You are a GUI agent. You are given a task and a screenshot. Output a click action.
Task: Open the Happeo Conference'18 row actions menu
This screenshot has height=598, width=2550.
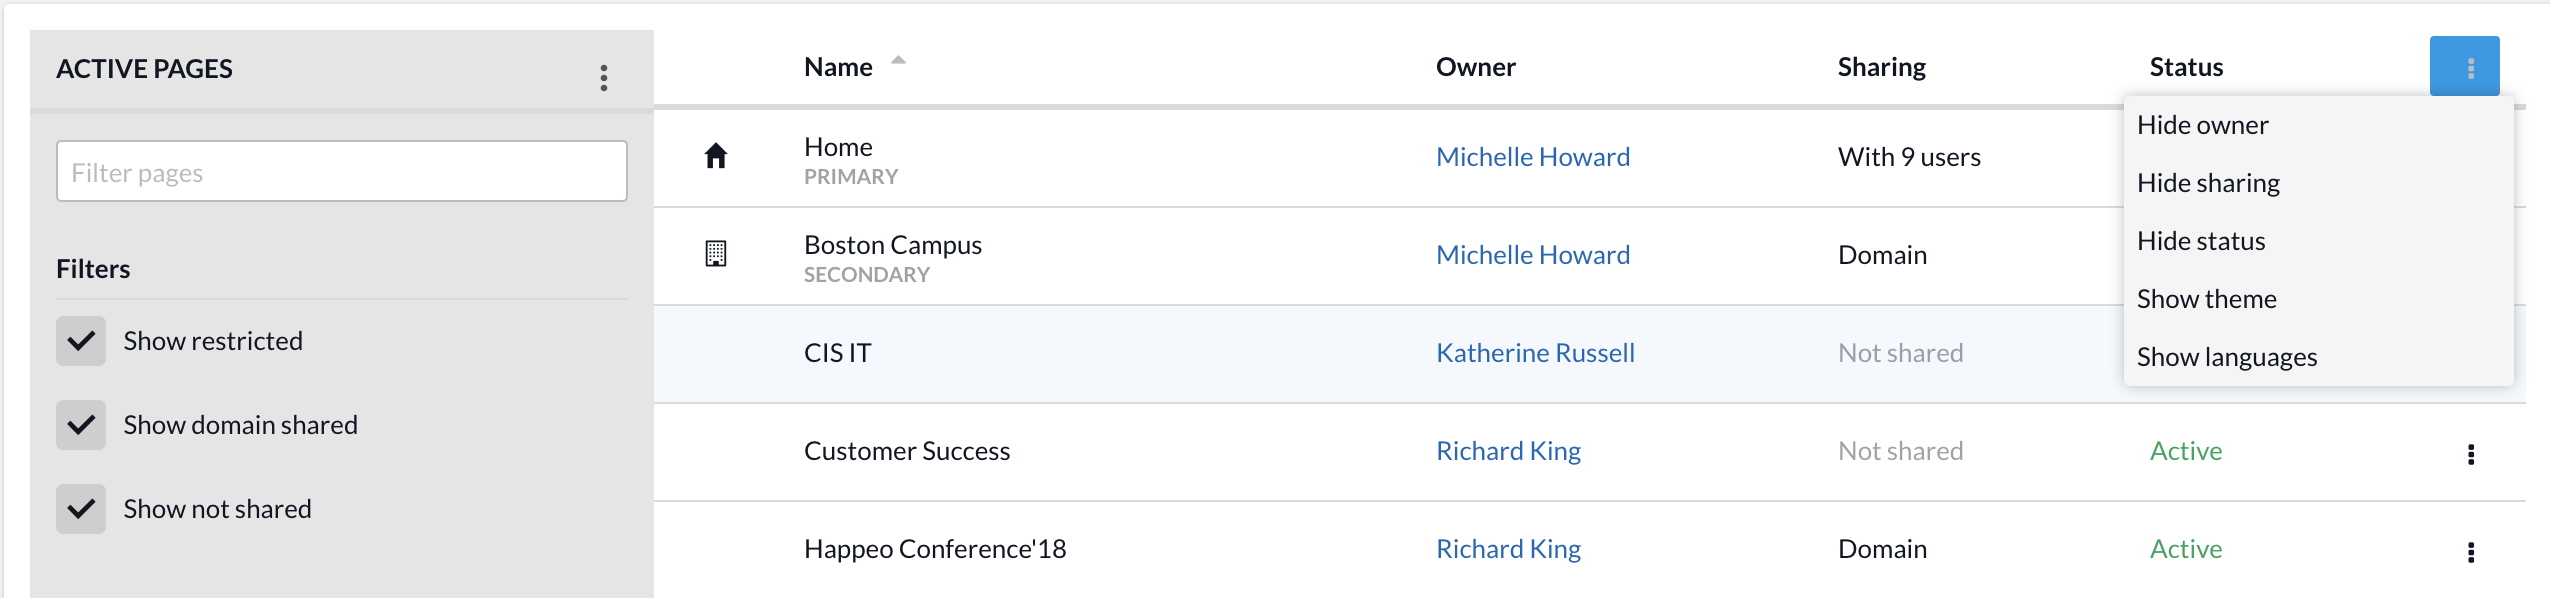[2470, 552]
